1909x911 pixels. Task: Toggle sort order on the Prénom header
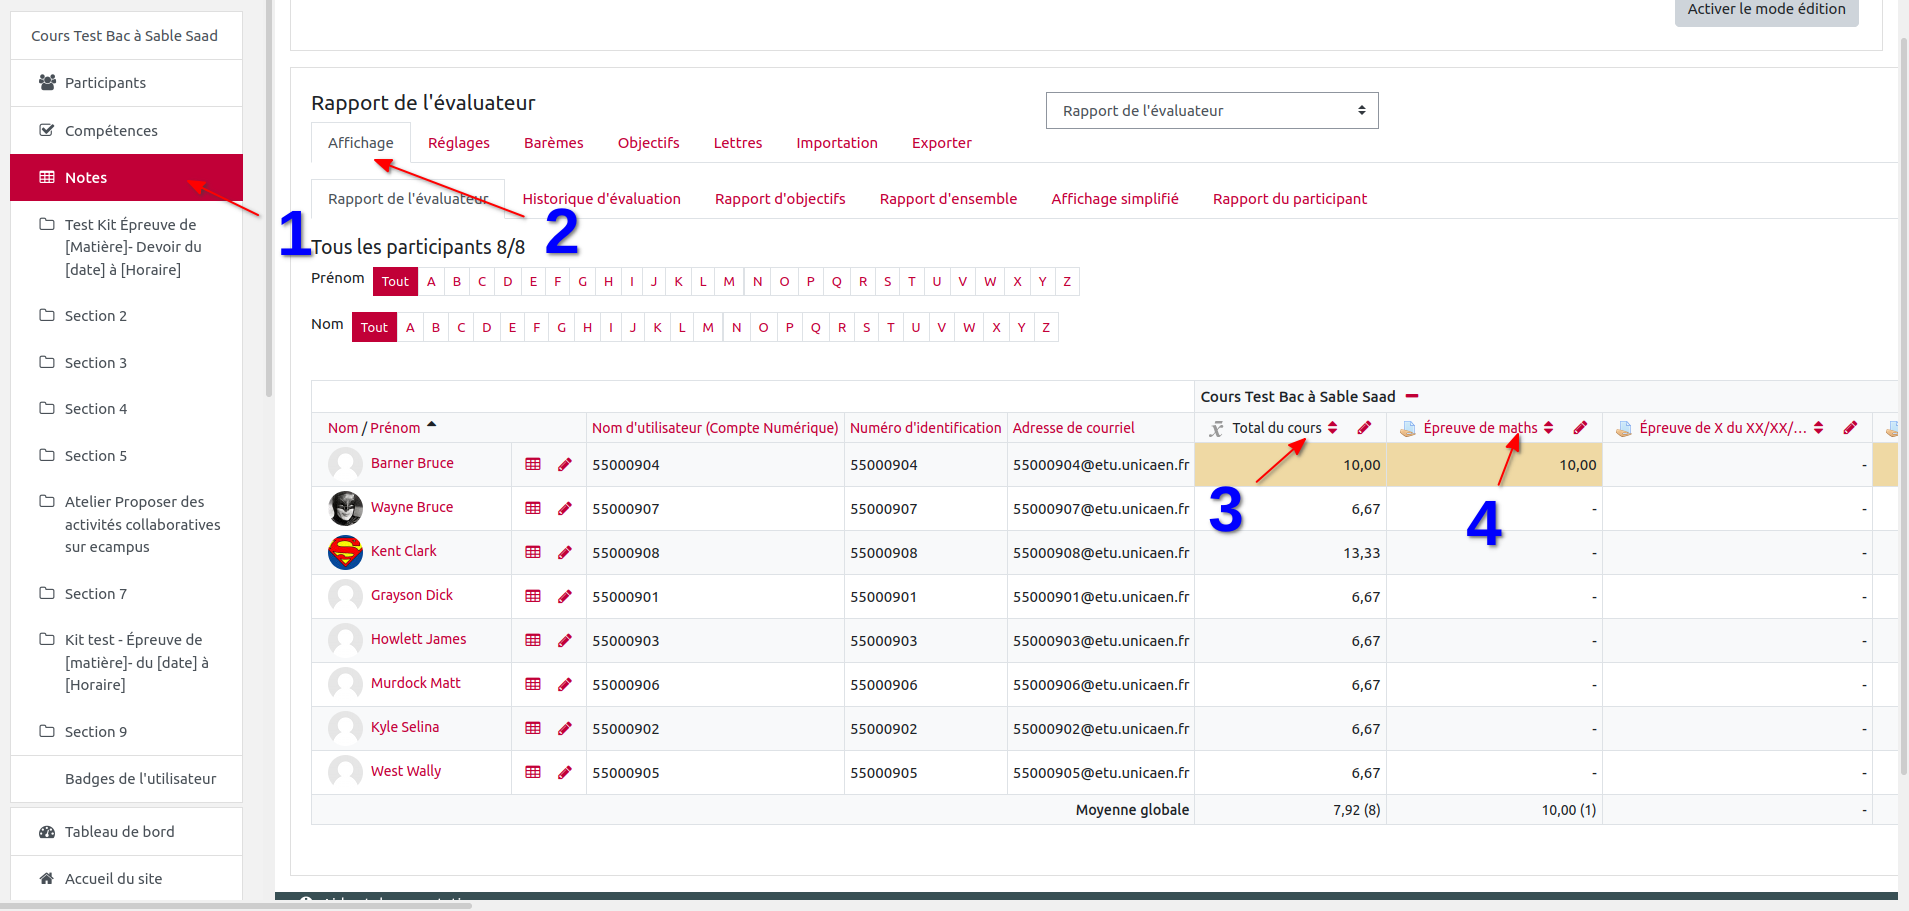tap(395, 428)
